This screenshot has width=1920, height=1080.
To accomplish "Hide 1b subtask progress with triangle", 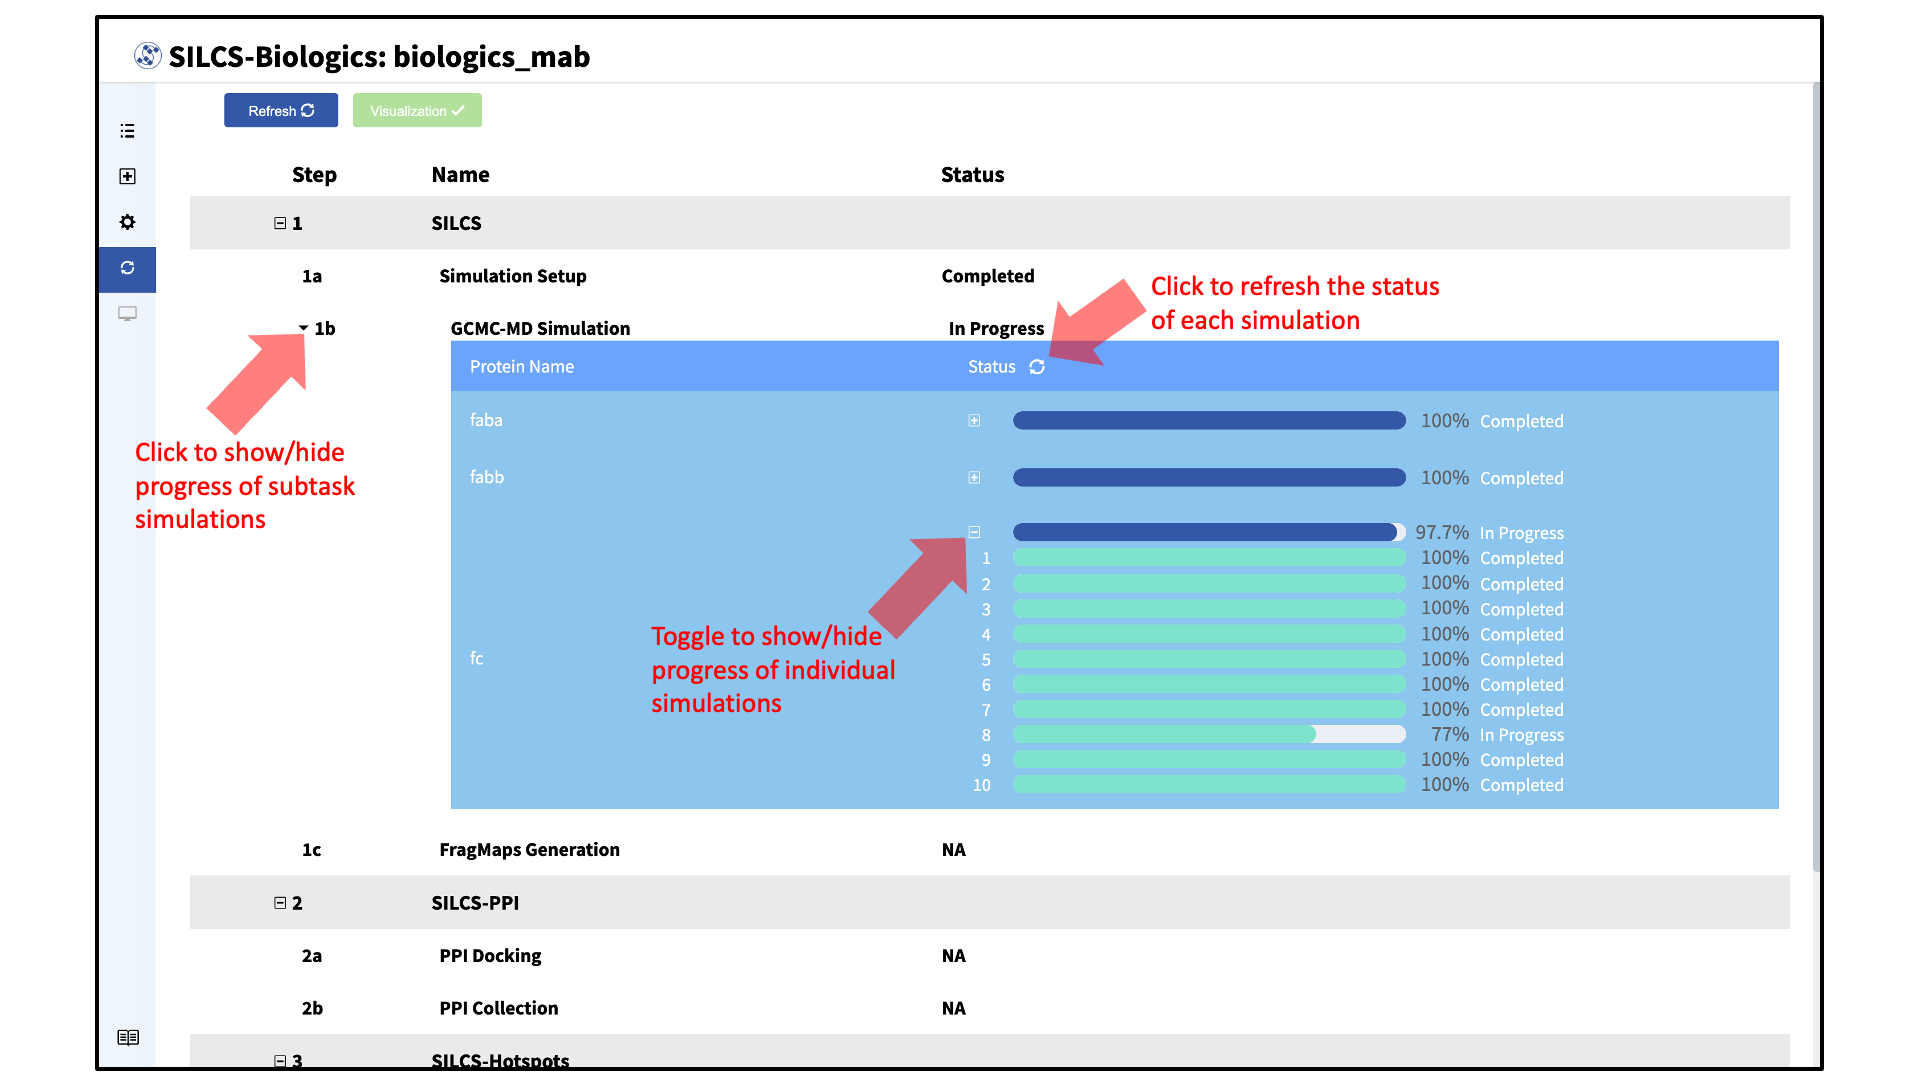I will [x=303, y=328].
